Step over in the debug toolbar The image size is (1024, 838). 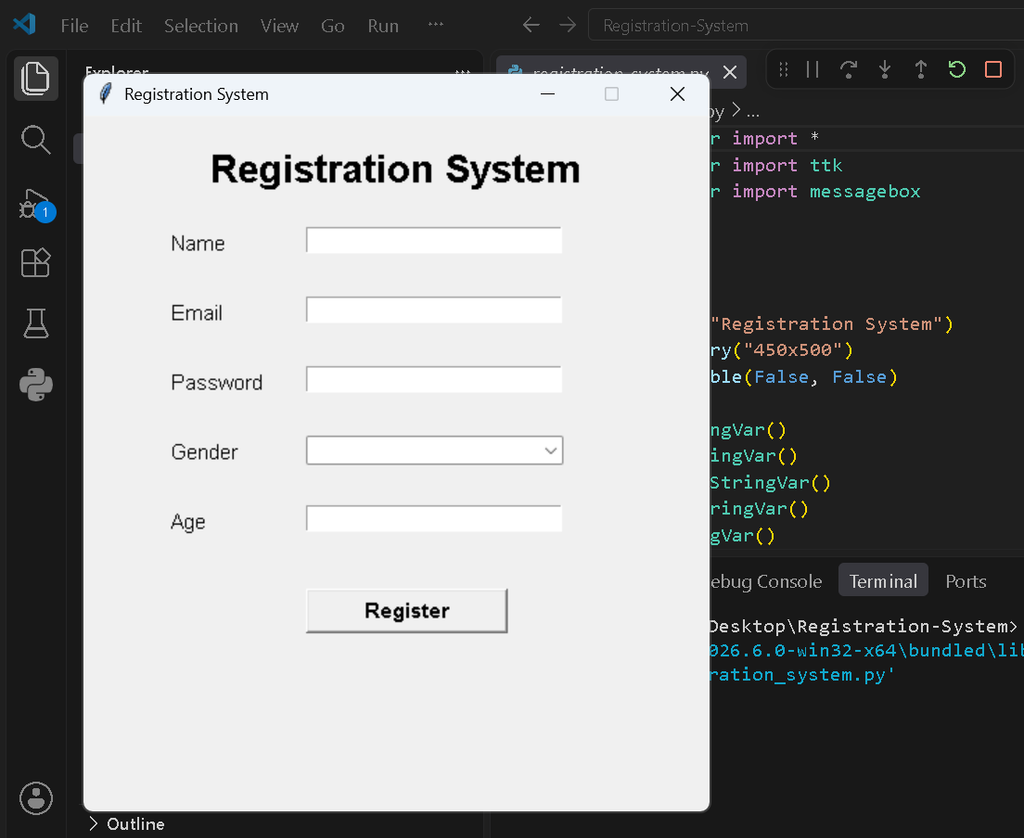848,69
